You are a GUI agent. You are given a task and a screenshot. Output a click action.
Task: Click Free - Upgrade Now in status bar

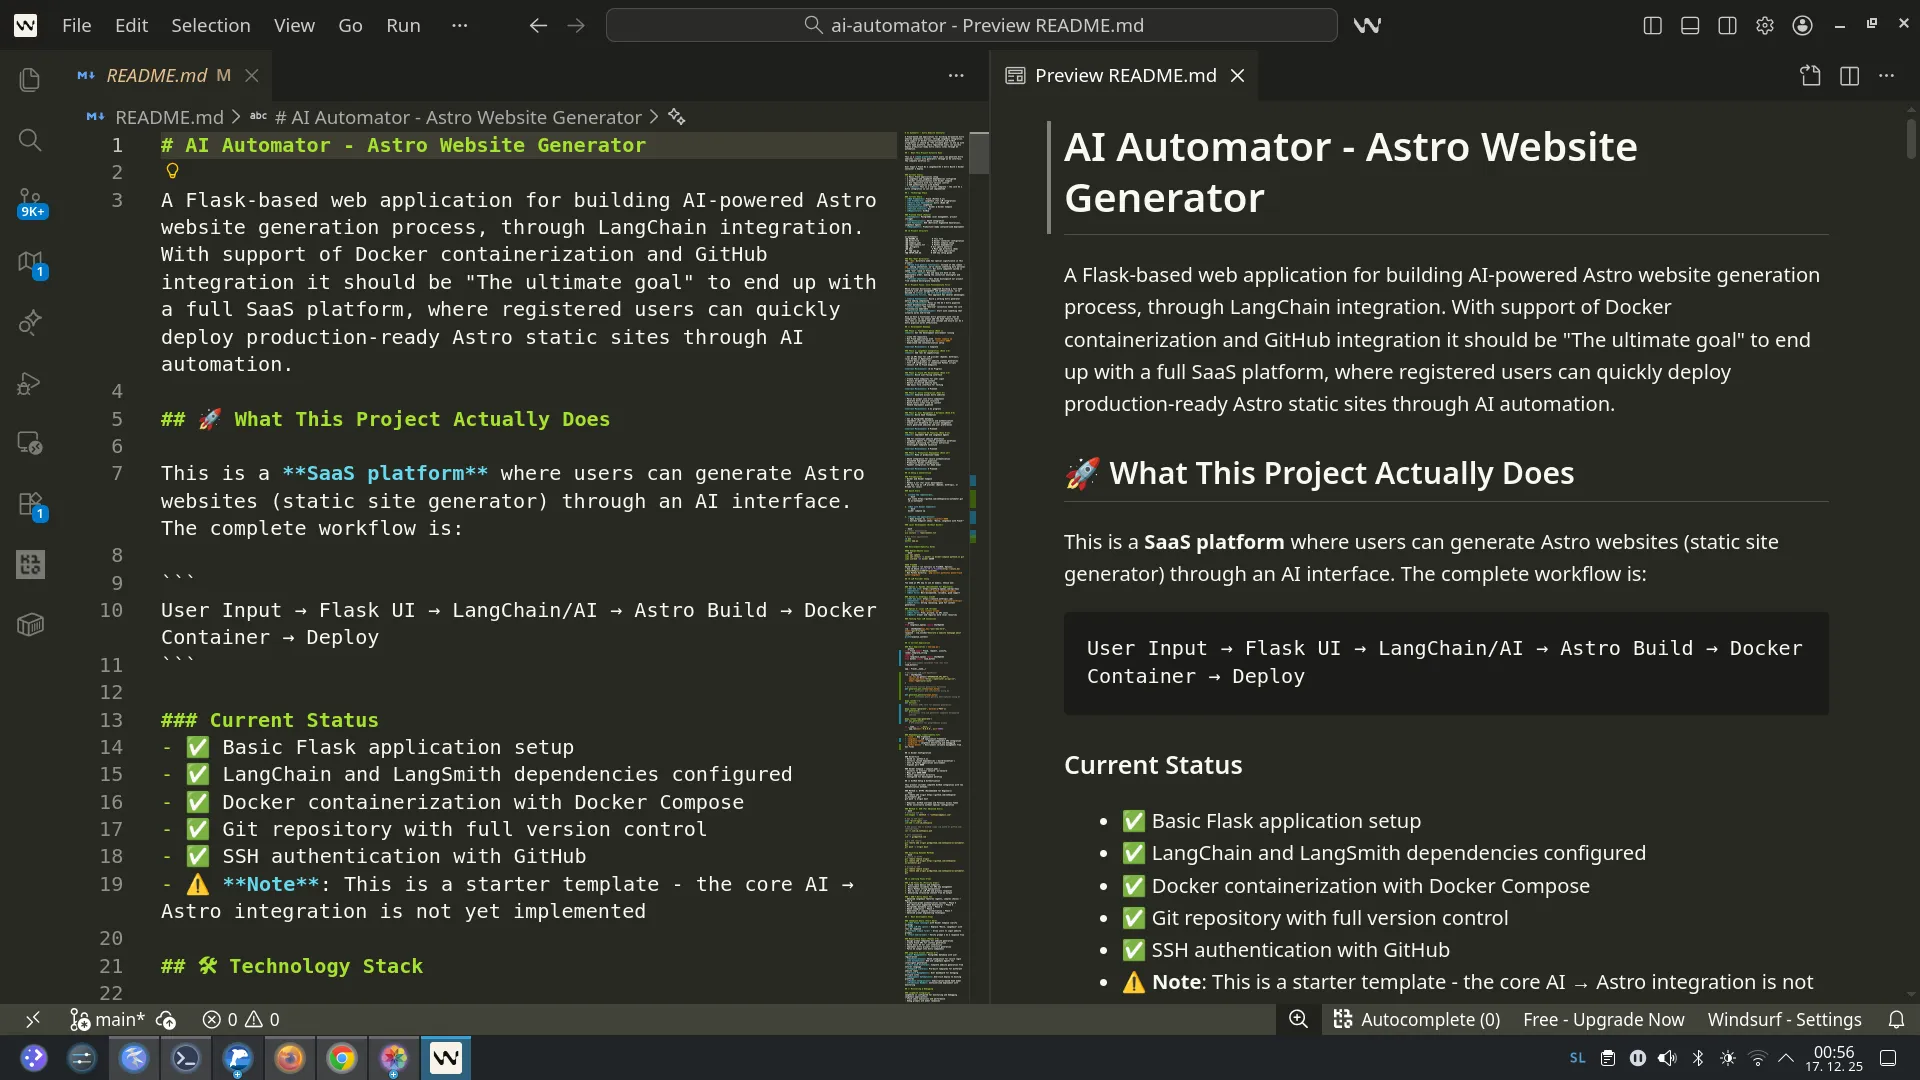(x=1603, y=1019)
